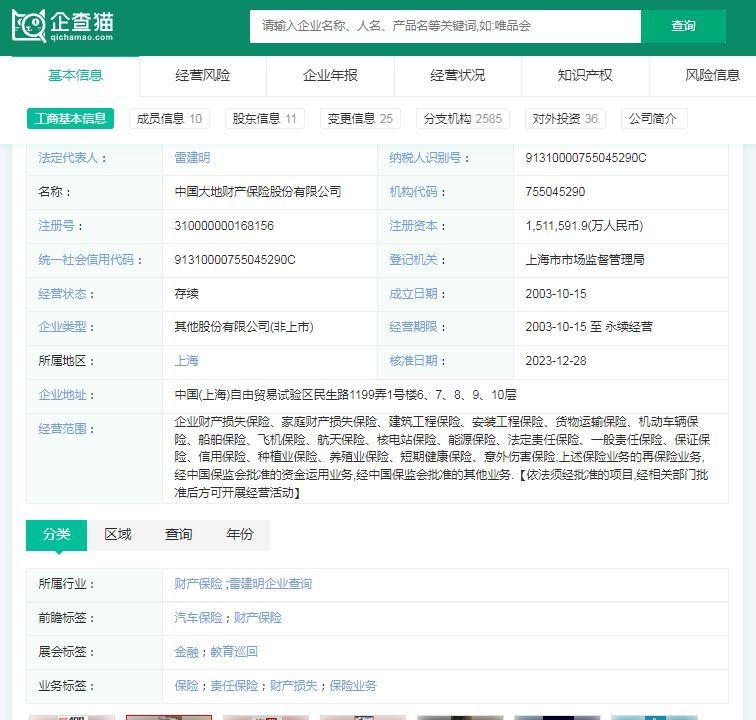Open legal representative 雷建明 link
Viewport: 756px width, 720px height.
coord(192,158)
